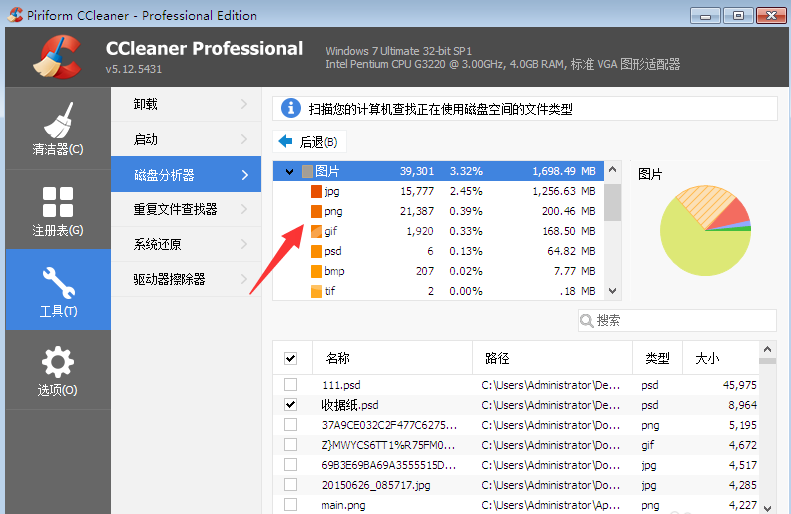Click the blue back arrow icon

click(286, 142)
